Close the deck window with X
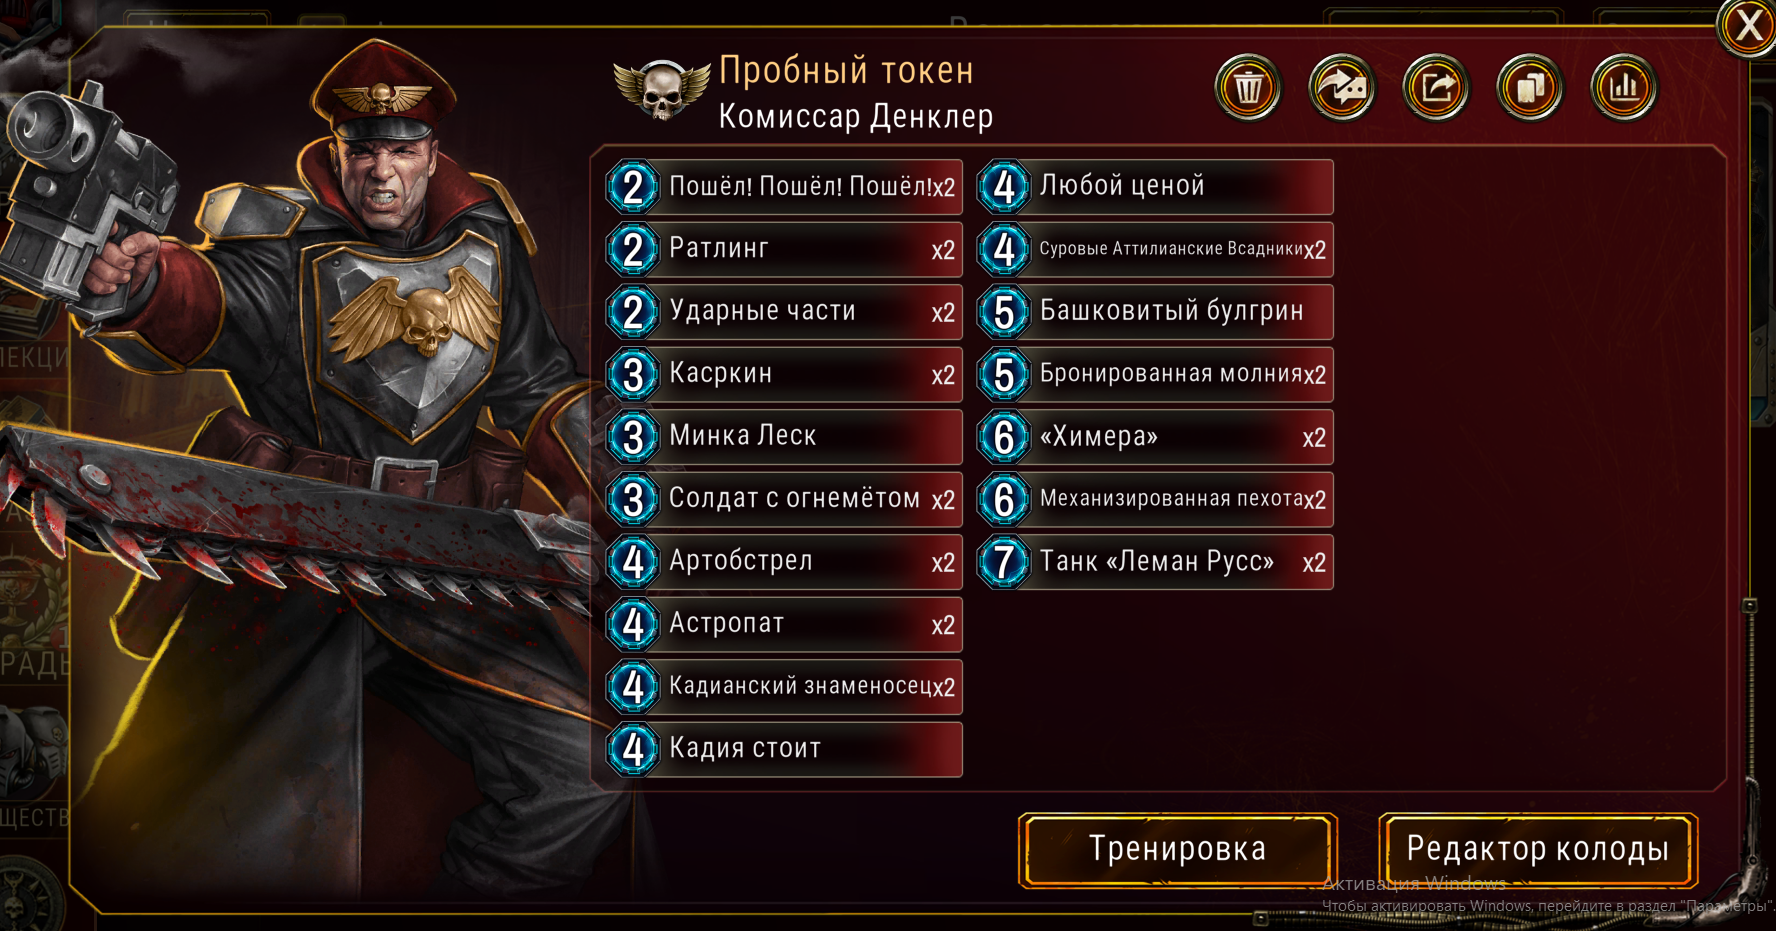This screenshot has width=1776, height=931. pos(1749,26)
